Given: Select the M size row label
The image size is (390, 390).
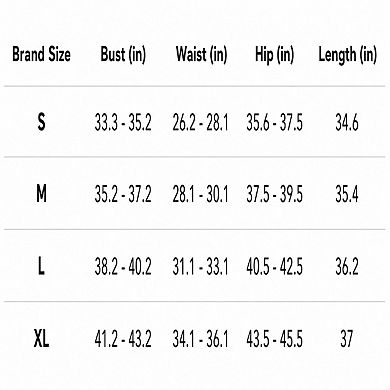Looking at the screenshot, I should pos(41,194).
